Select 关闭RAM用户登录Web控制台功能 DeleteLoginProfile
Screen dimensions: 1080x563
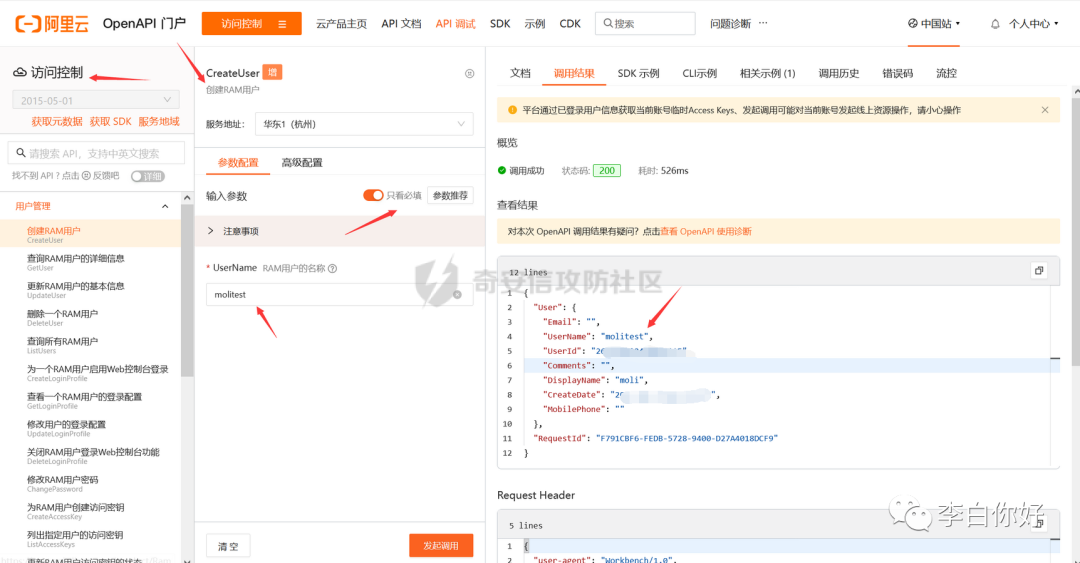[x=91, y=455]
